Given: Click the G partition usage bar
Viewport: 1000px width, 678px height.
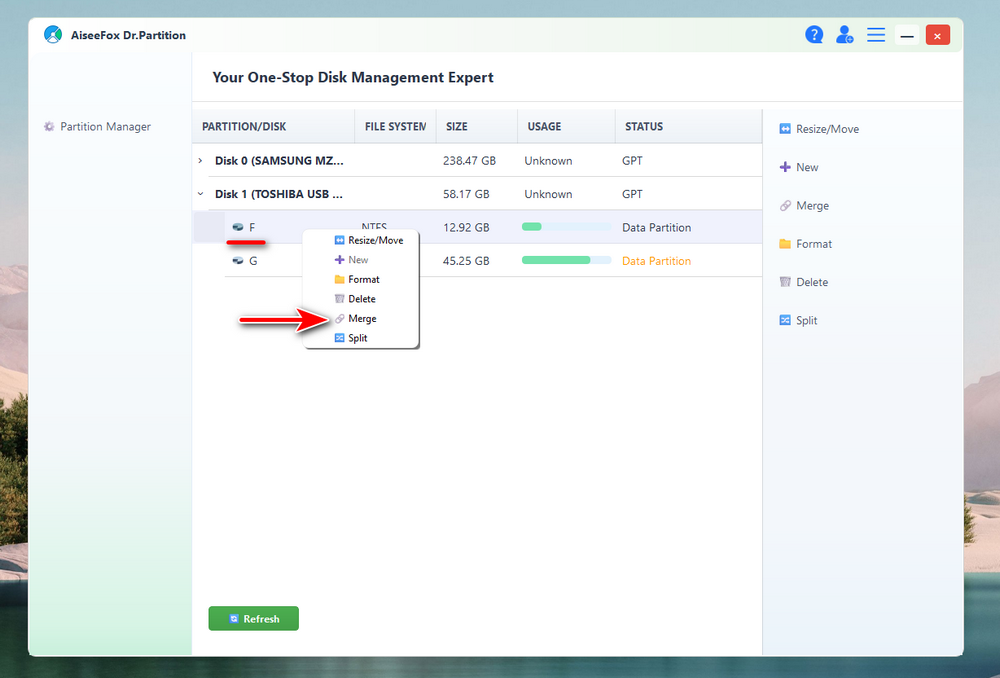Looking at the screenshot, I should point(566,261).
